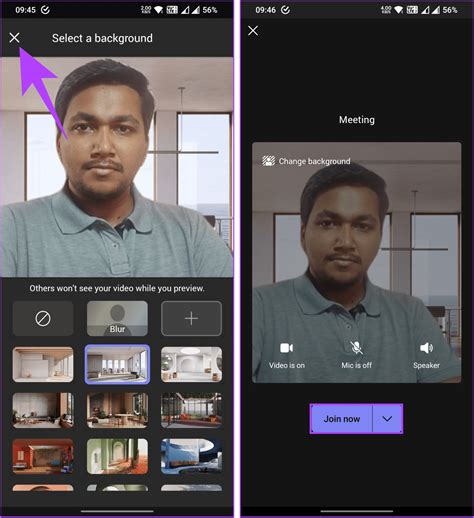Choose the white minimalist room background
Viewport: 474px width, 518px height.
click(x=43, y=364)
